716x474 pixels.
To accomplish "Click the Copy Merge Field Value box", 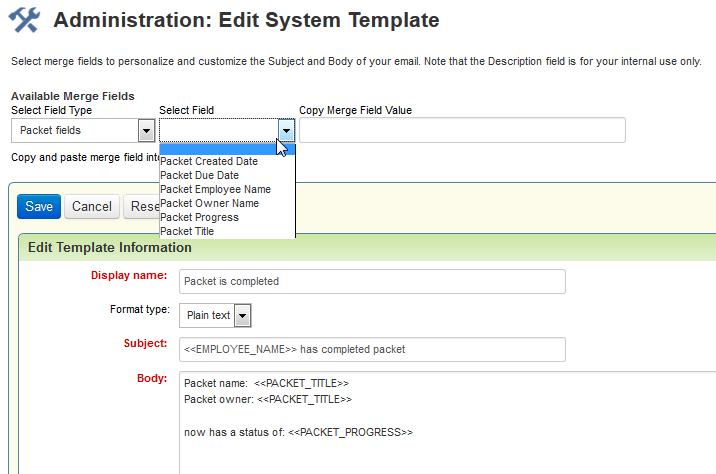I will click(462, 130).
